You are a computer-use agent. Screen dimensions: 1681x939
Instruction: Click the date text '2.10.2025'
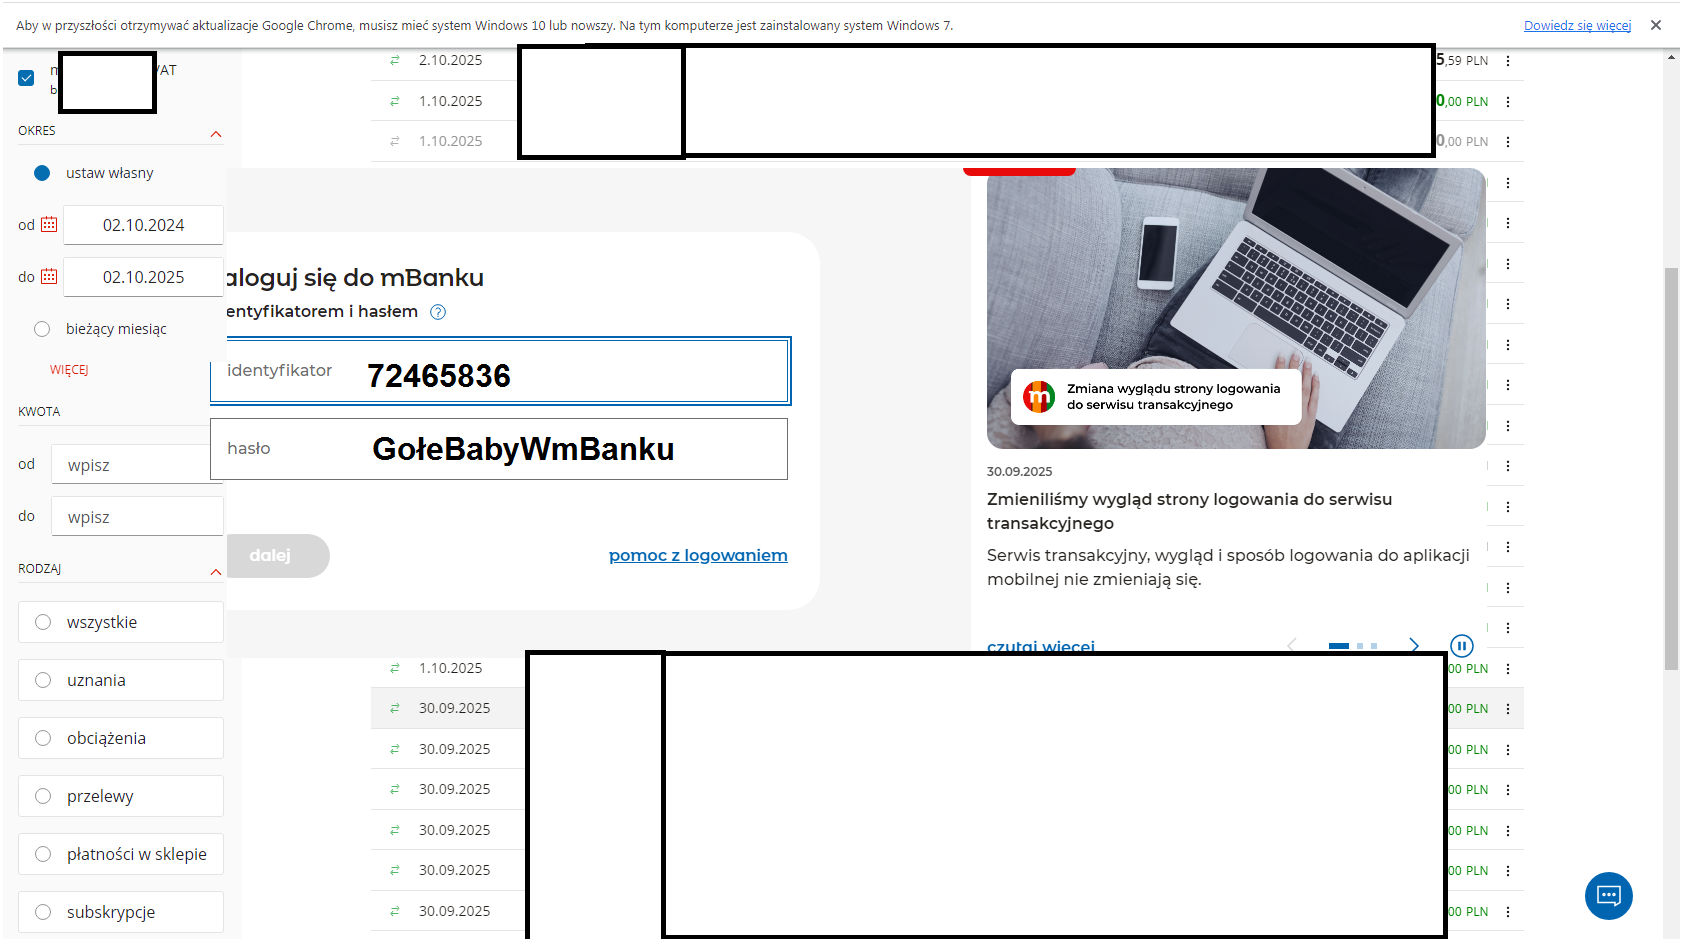[450, 60]
